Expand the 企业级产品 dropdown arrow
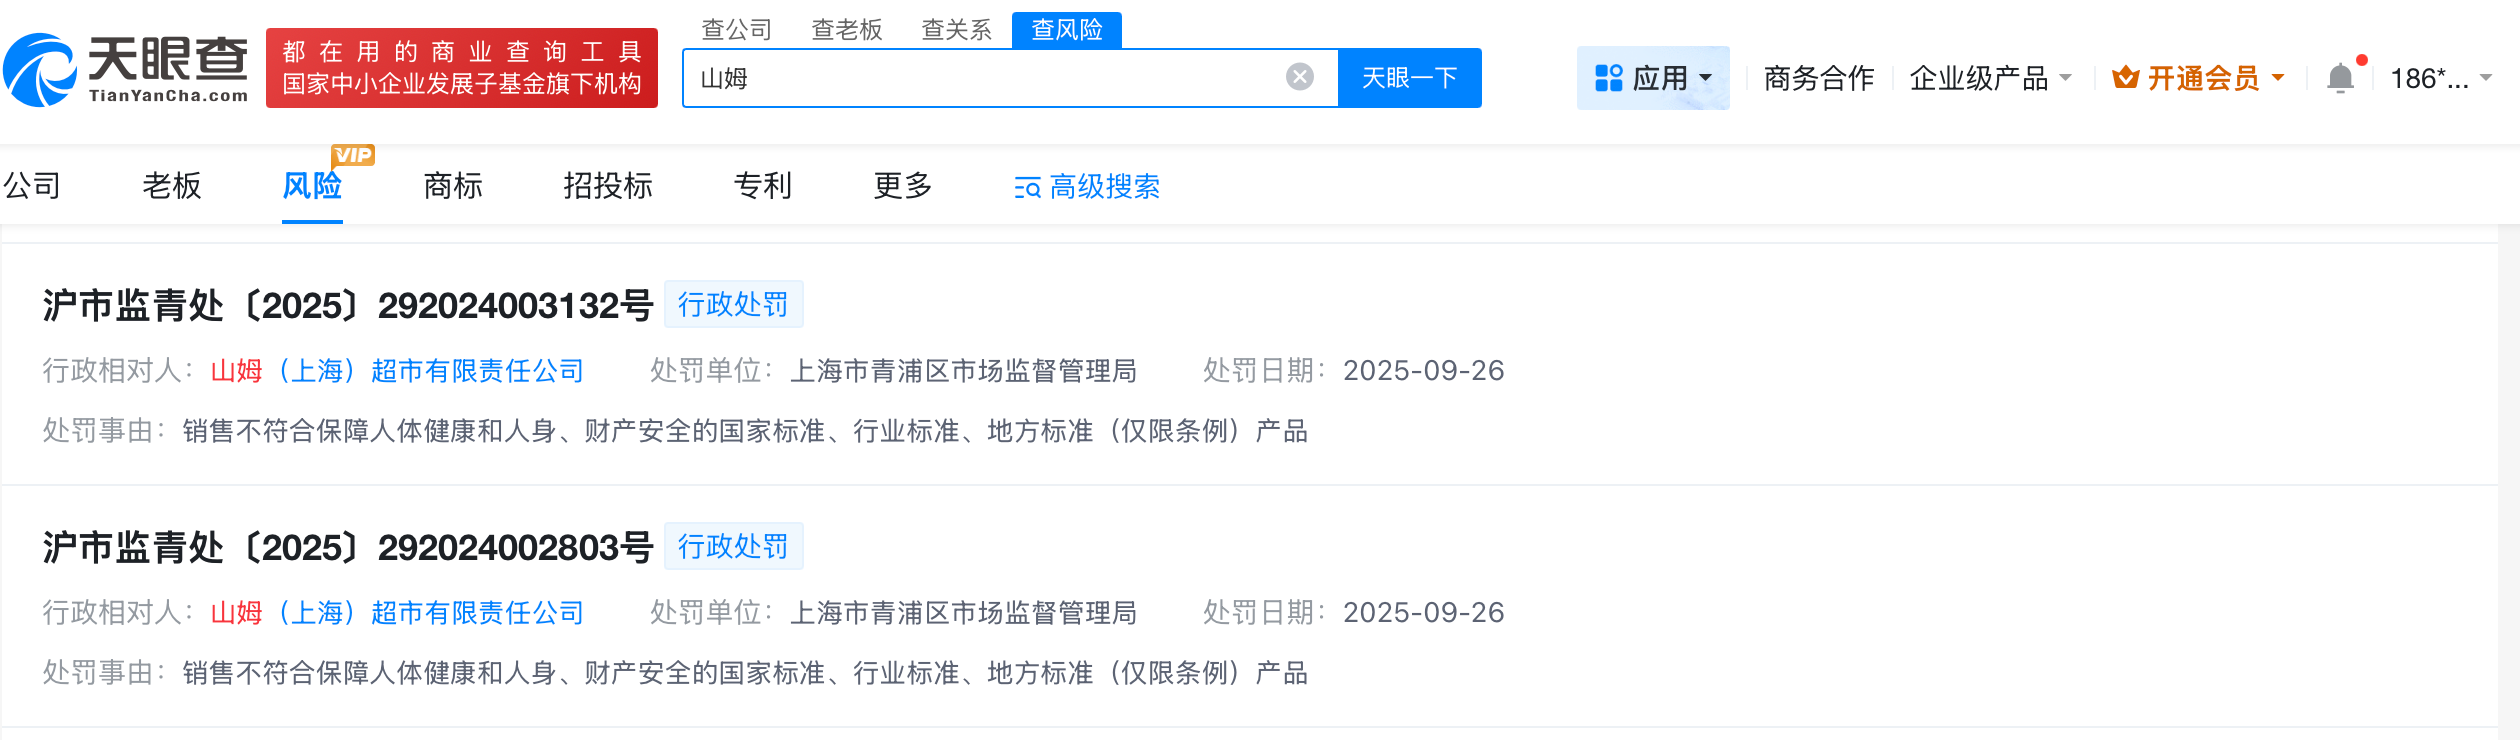2520x740 pixels. [2065, 78]
